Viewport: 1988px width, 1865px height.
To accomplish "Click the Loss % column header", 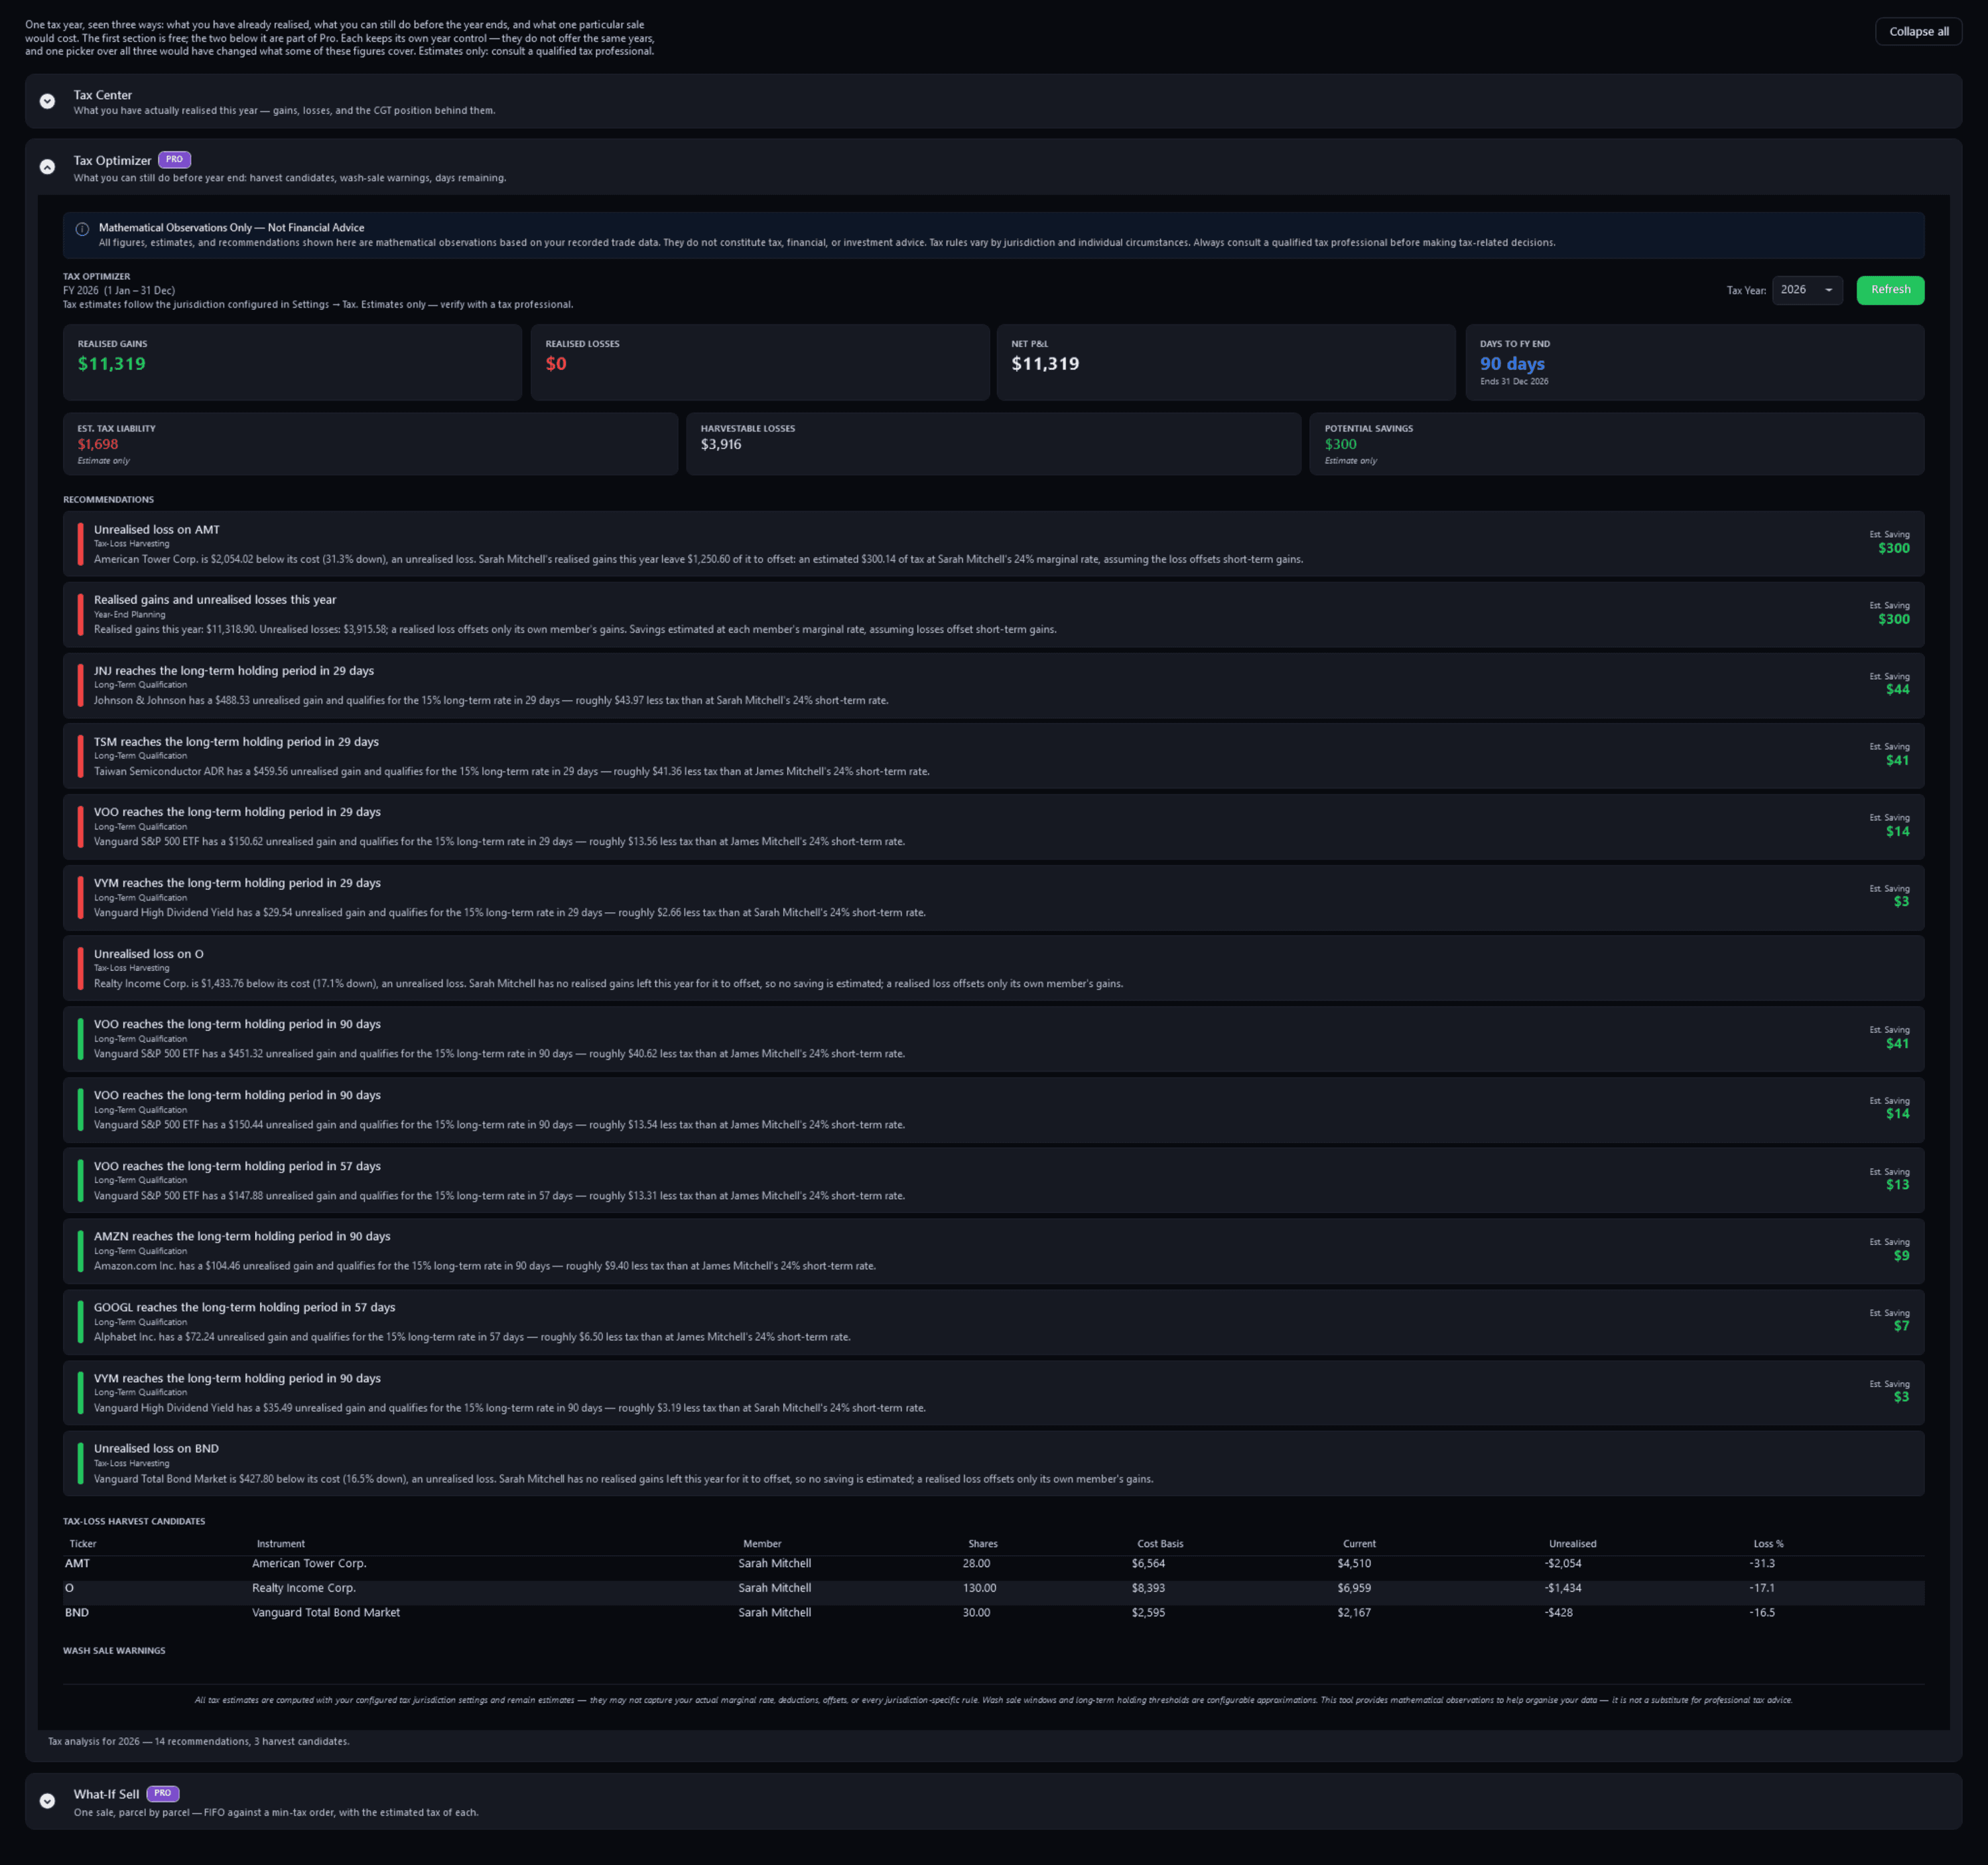I will [1767, 1543].
